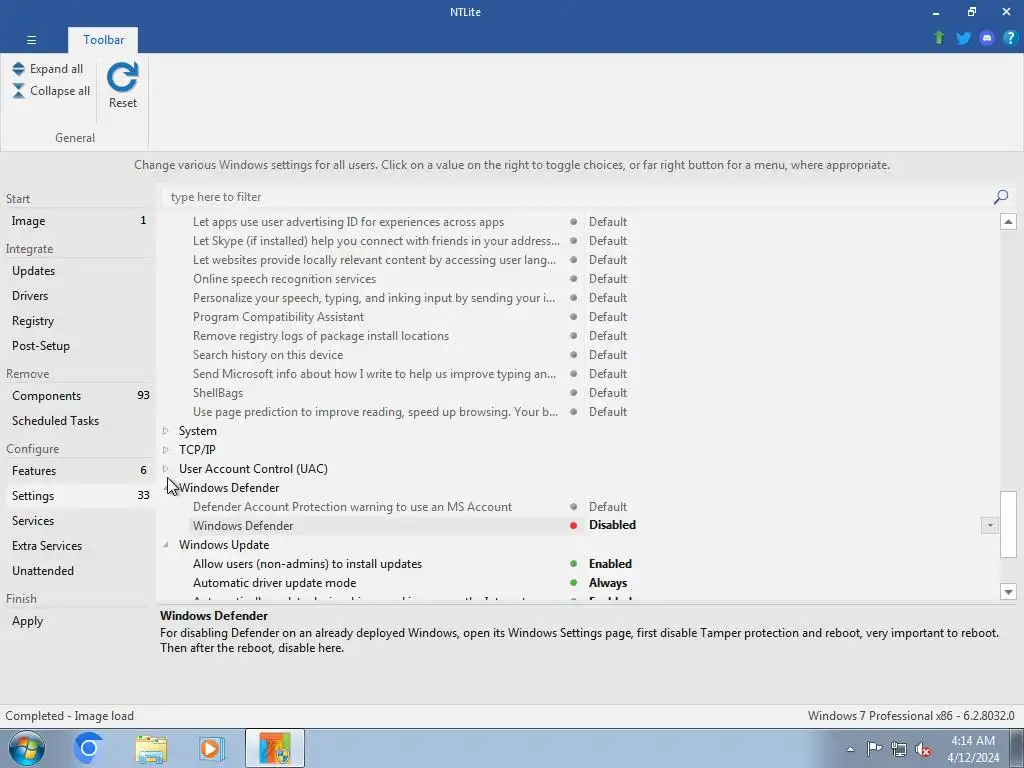Expand the TCP/IP tree node
Image resolution: width=1024 pixels, height=768 pixels.
(166, 450)
